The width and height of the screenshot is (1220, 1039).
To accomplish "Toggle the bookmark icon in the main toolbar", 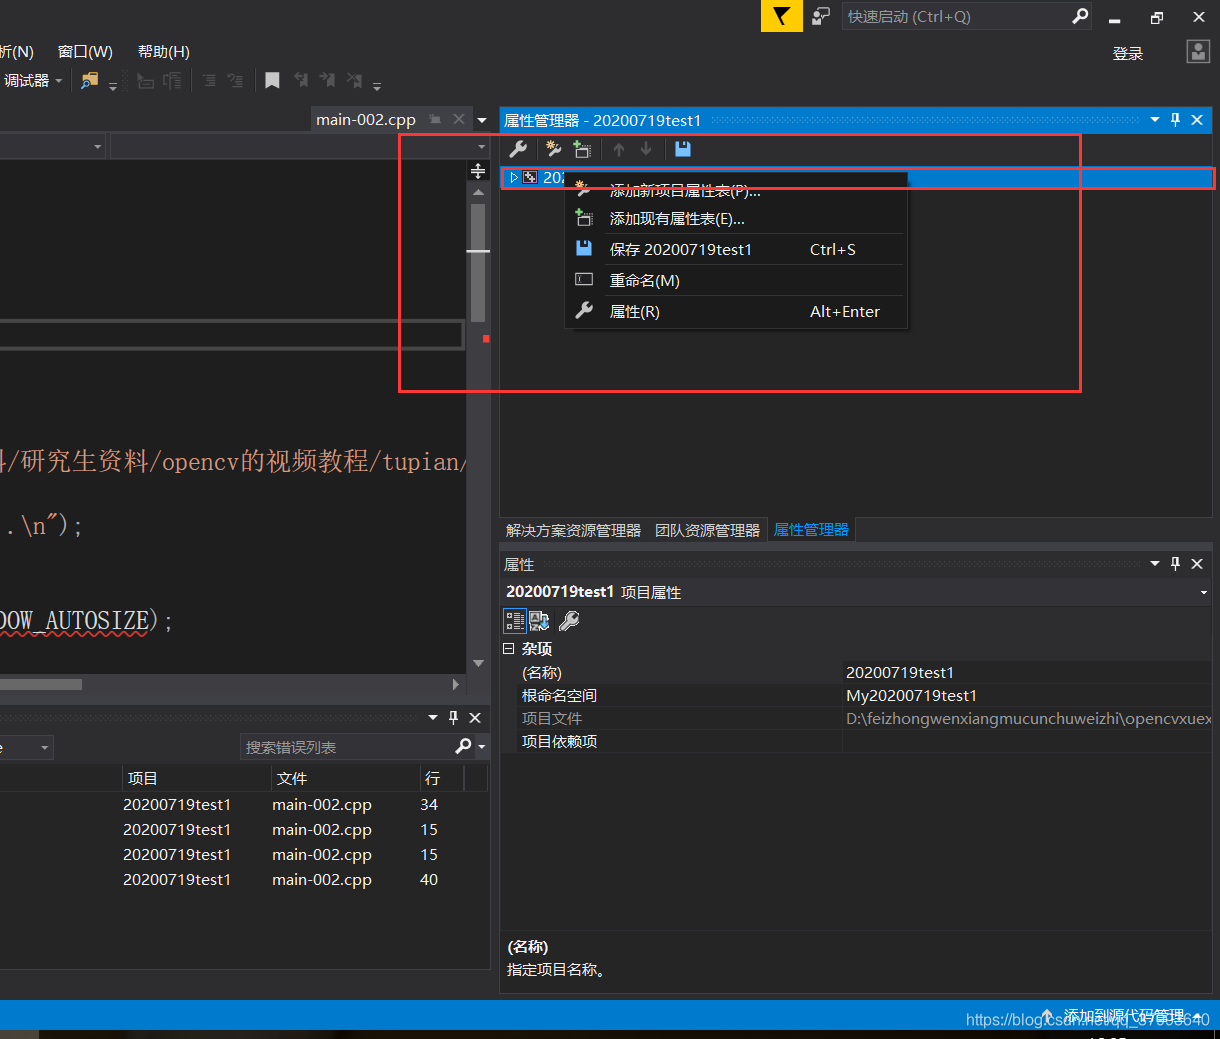I will point(272,80).
